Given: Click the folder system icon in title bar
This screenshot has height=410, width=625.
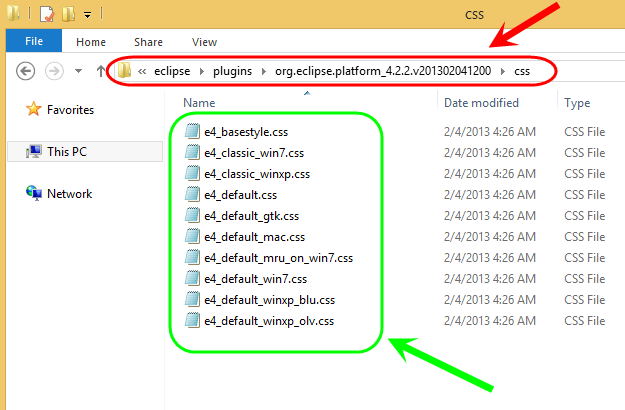Looking at the screenshot, I should pyautogui.click(x=13, y=13).
